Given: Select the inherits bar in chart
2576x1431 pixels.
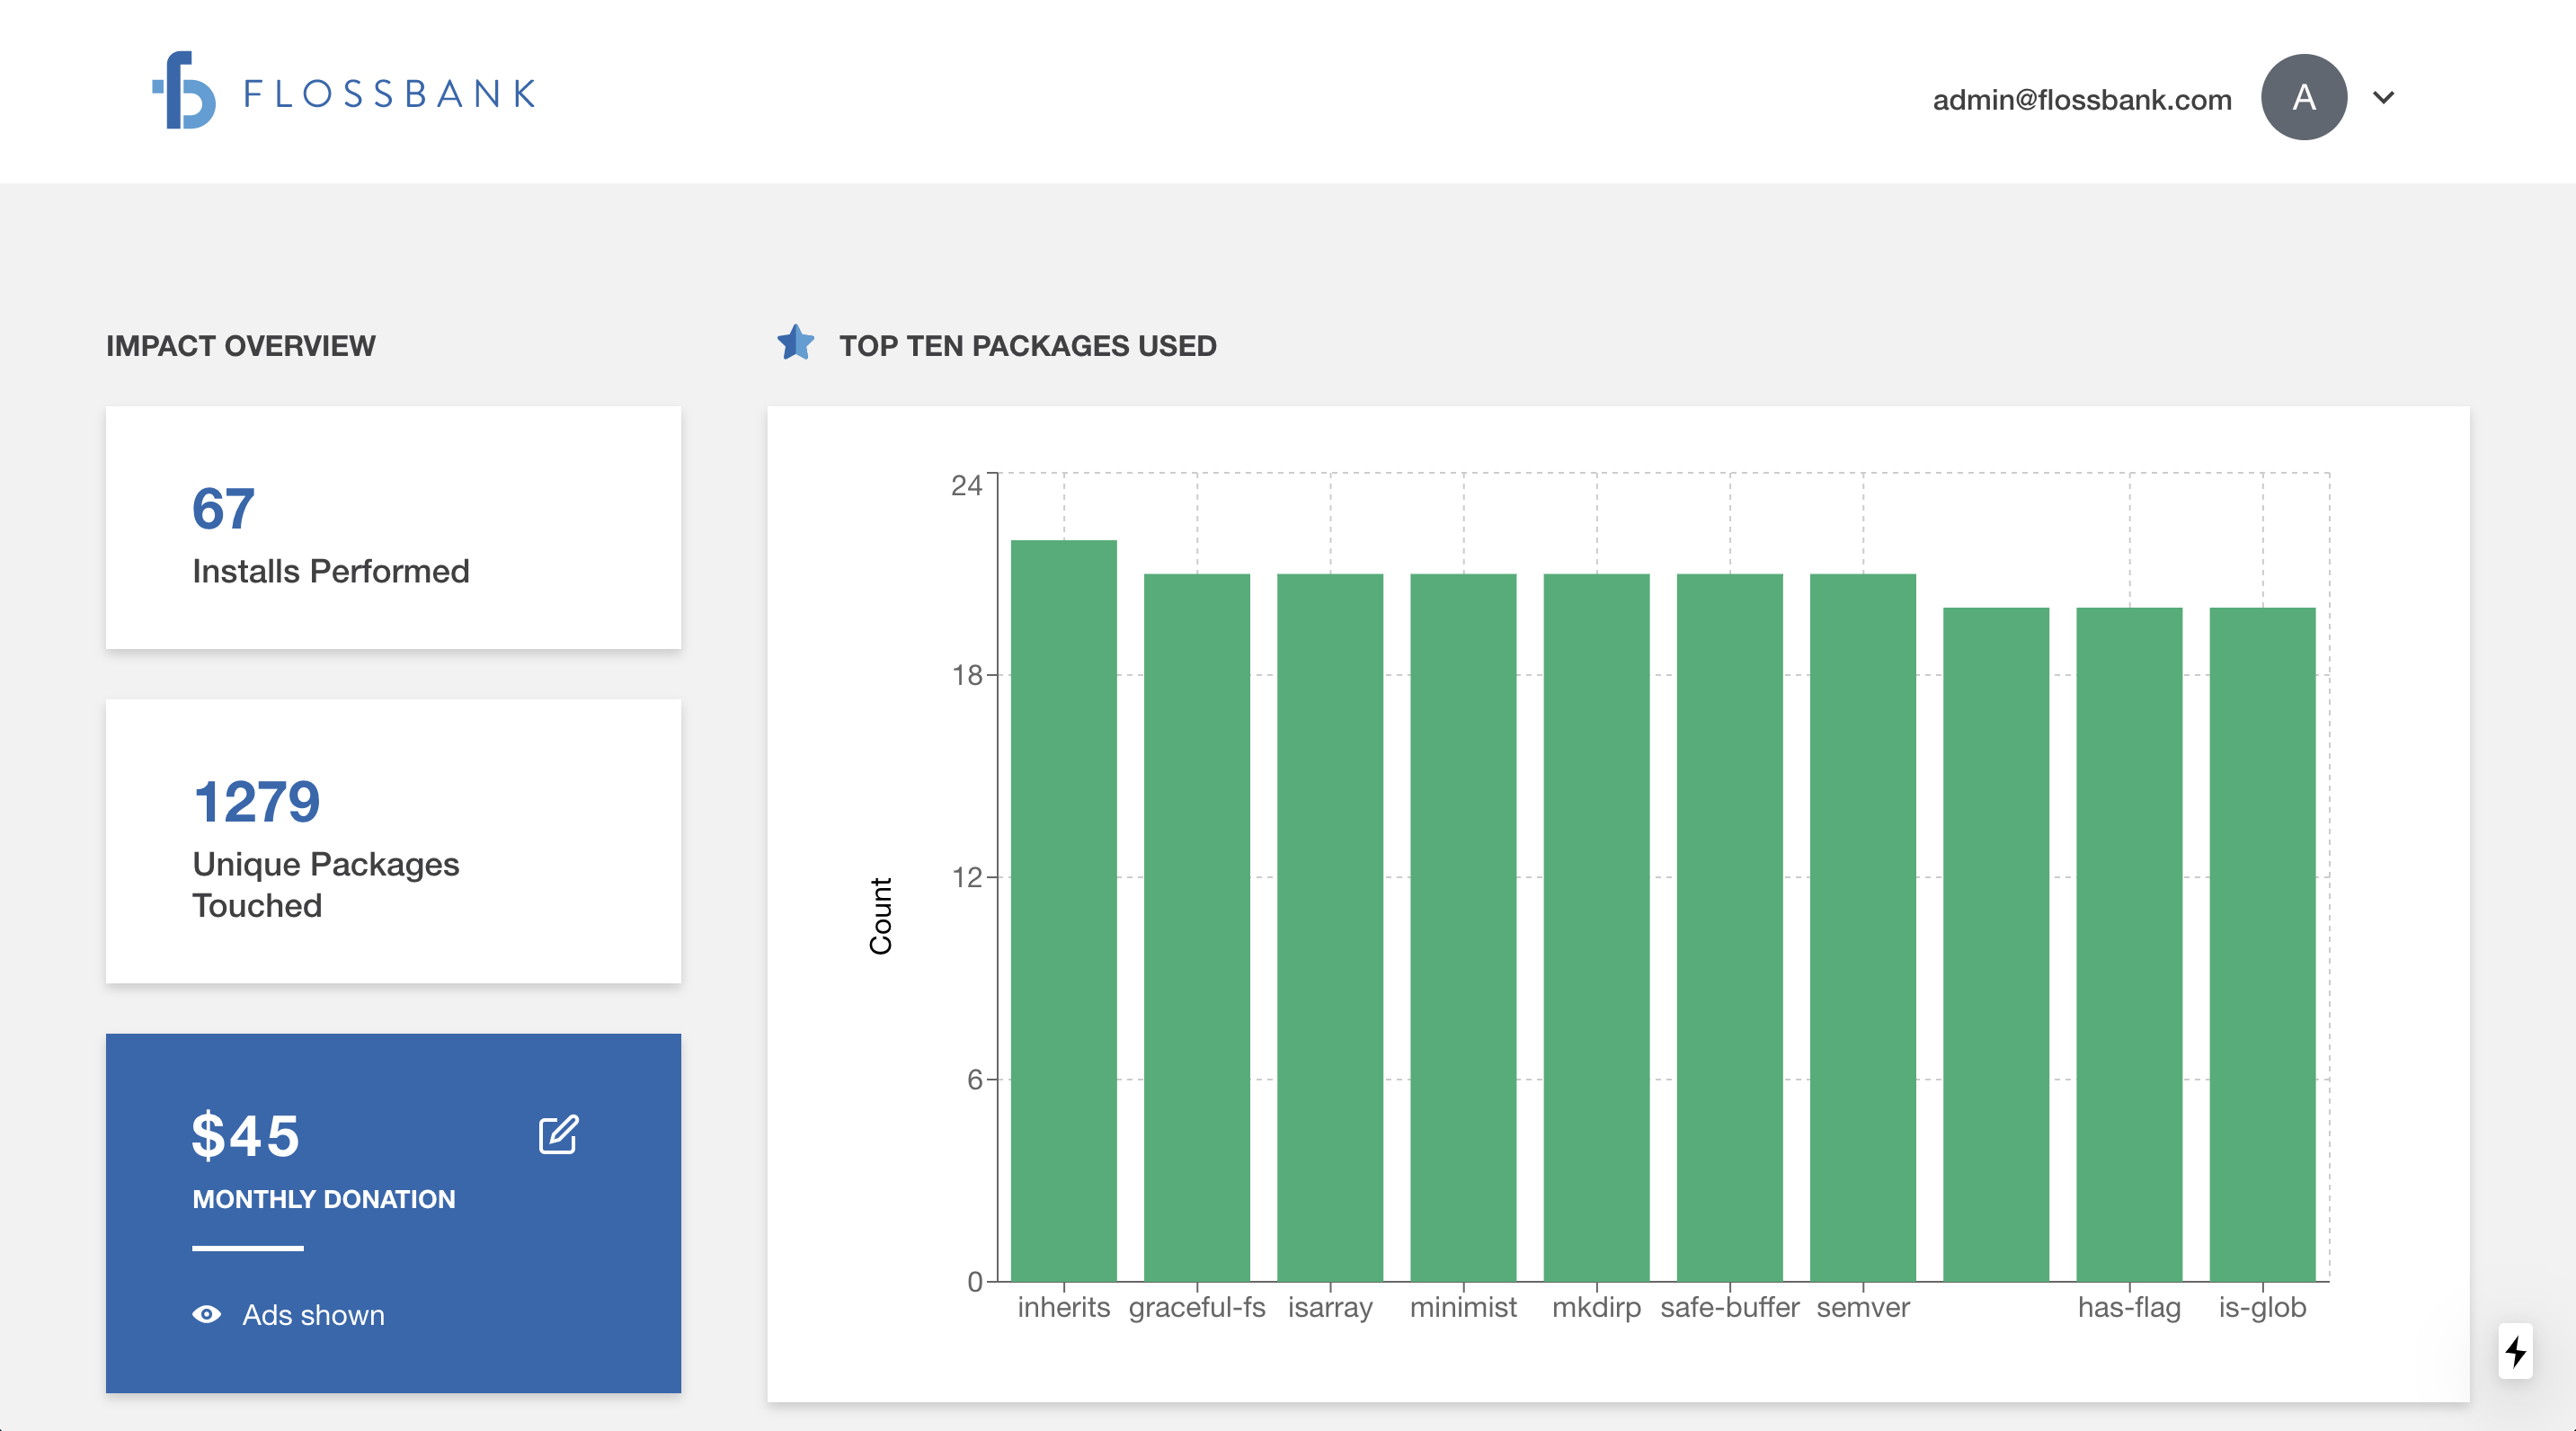Looking at the screenshot, I should 1063,910.
